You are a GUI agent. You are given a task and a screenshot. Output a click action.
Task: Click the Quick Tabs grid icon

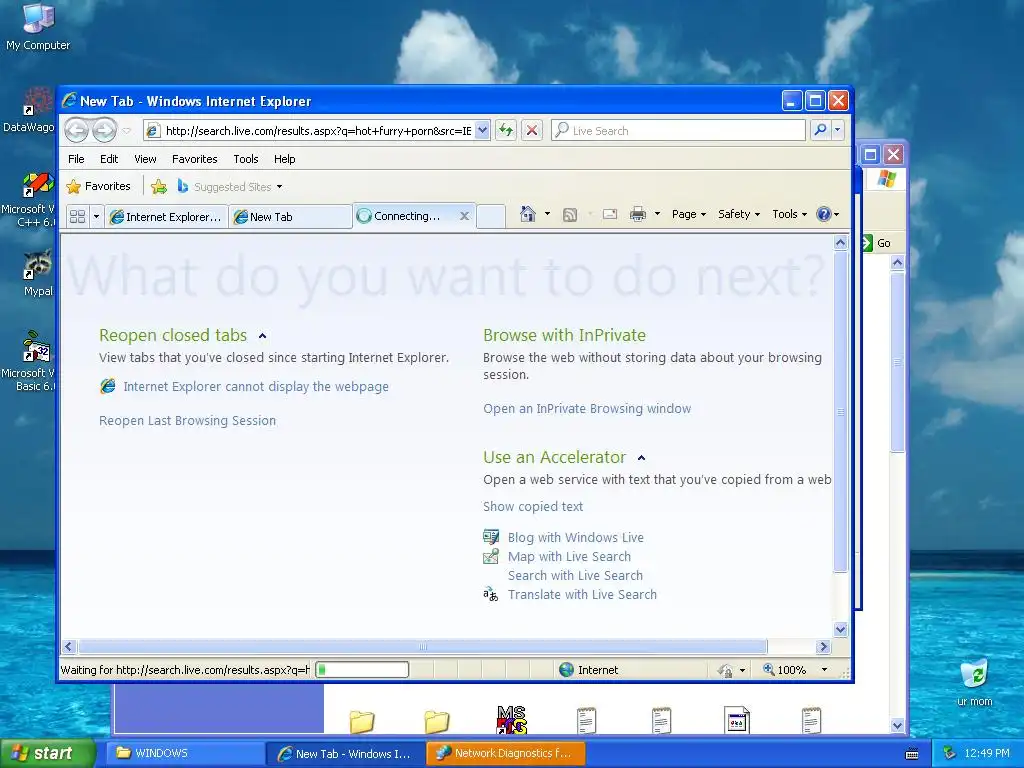pyautogui.click(x=77, y=216)
